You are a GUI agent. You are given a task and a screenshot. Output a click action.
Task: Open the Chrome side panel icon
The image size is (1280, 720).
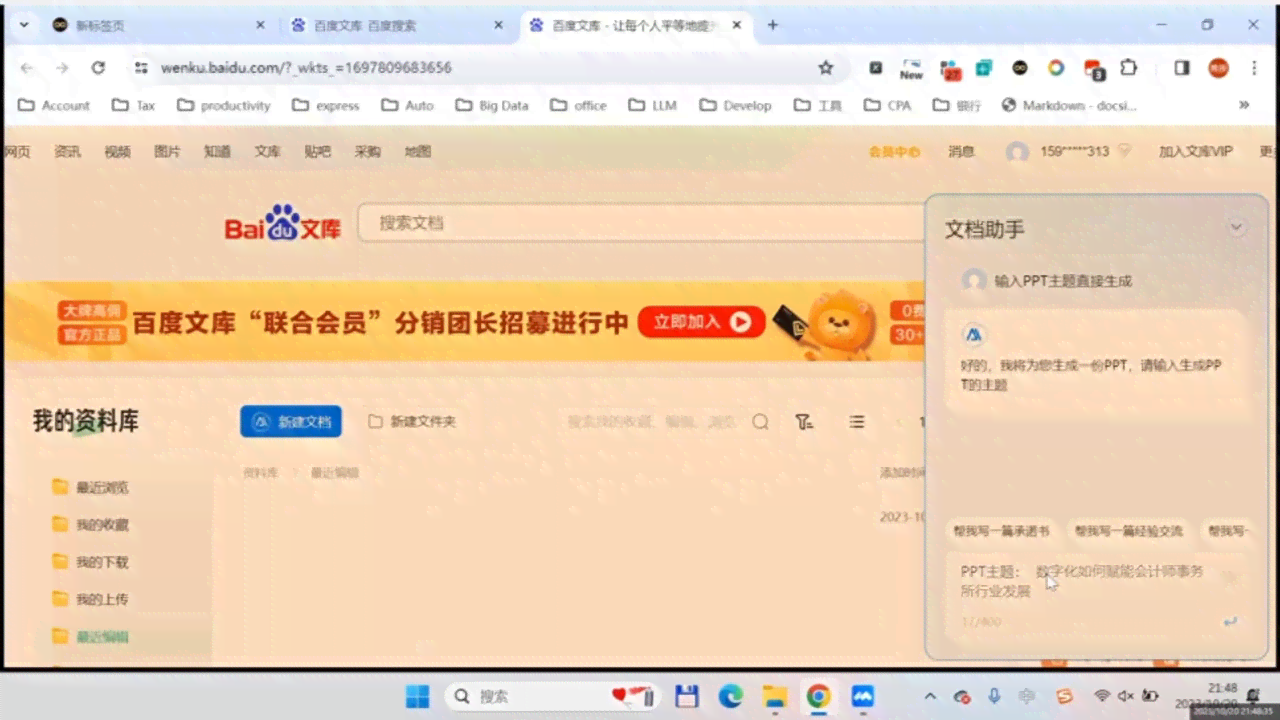pos(1182,68)
